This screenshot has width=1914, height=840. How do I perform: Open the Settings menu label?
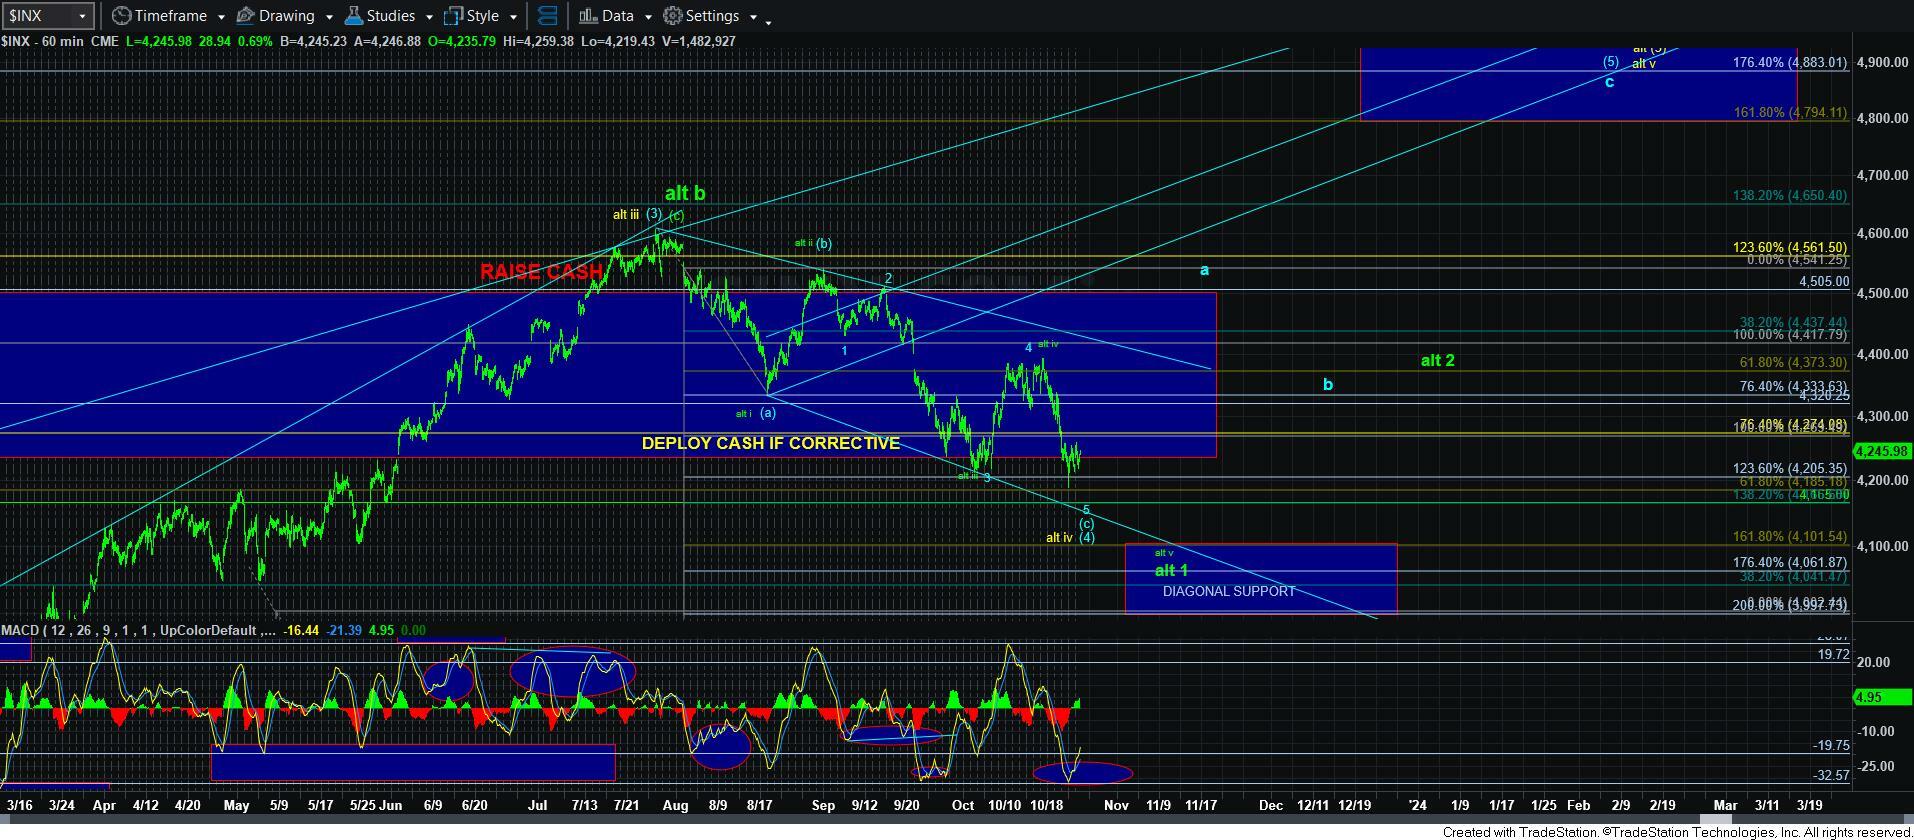(712, 16)
